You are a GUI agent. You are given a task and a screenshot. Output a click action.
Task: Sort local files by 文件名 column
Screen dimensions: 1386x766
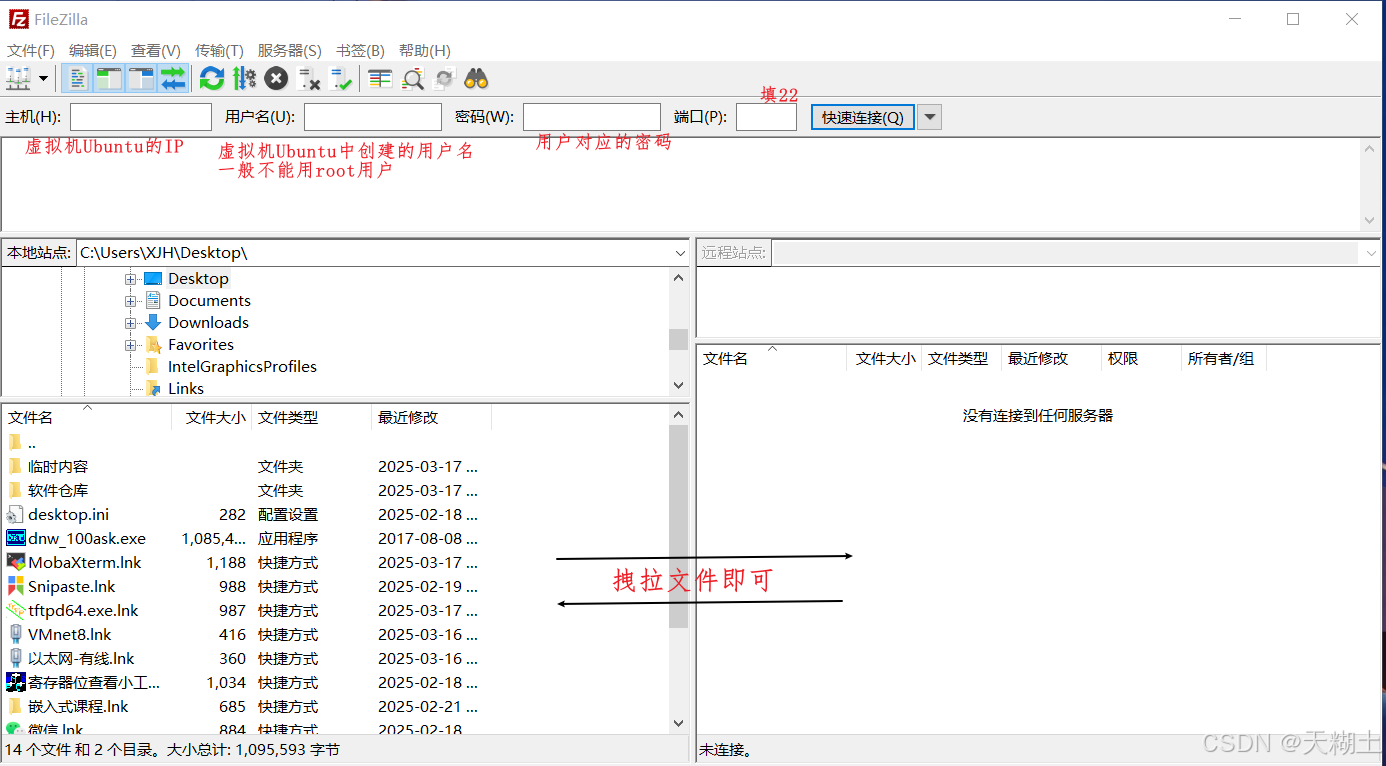coord(87,417)
